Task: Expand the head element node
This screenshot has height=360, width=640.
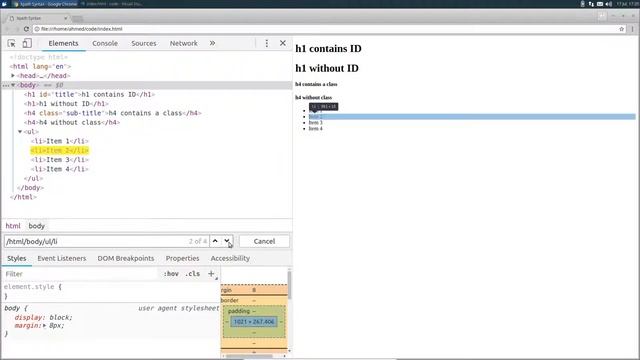Action: [13, 76]
